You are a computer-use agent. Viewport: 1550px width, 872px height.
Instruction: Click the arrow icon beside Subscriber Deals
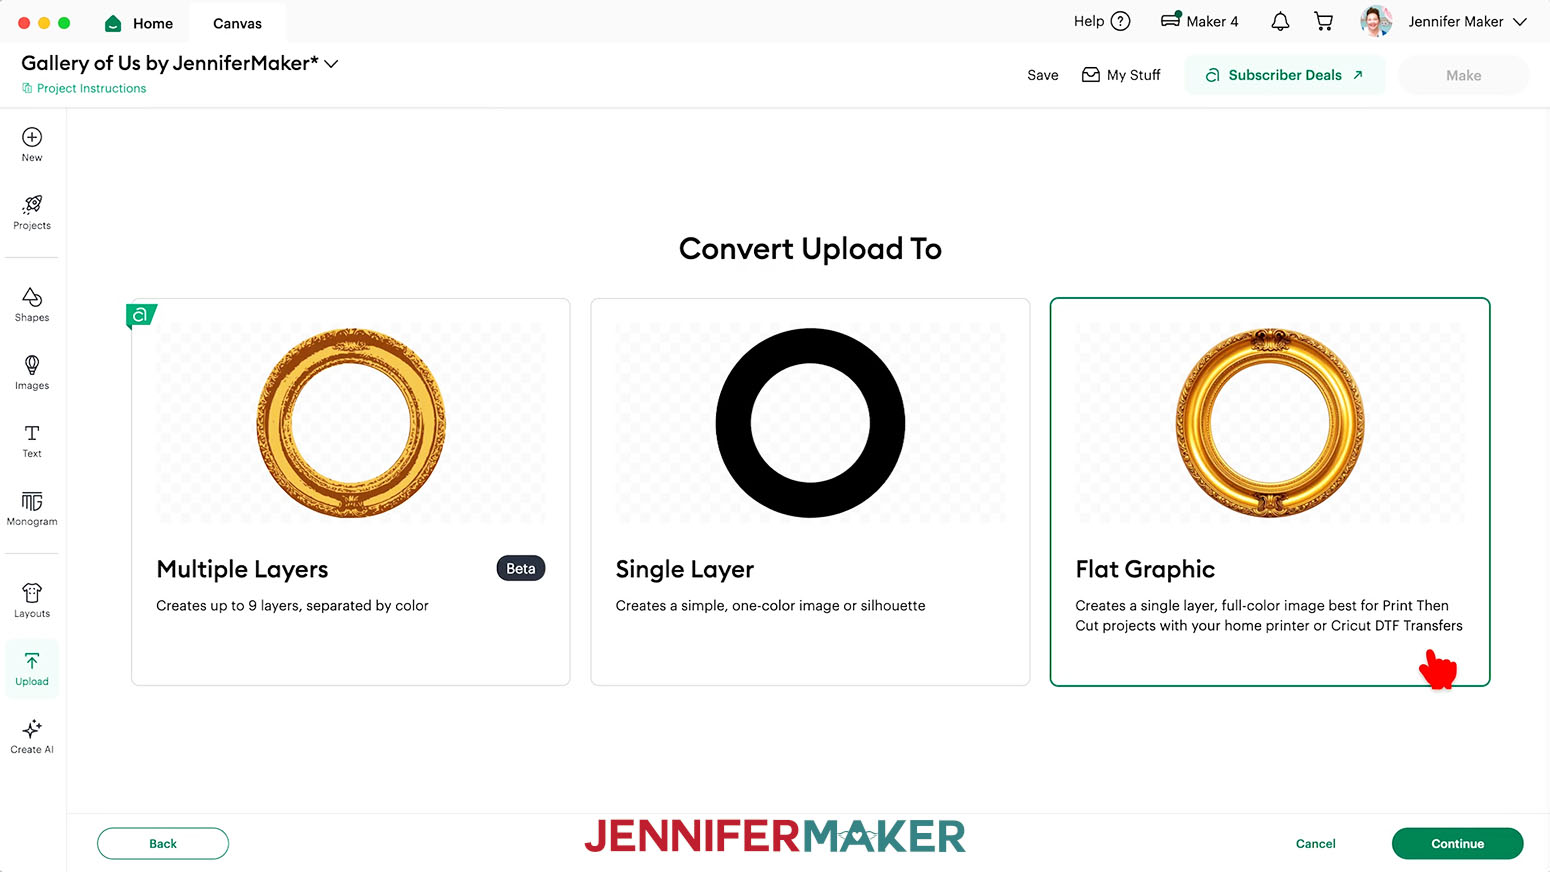tap(1358, 75)
